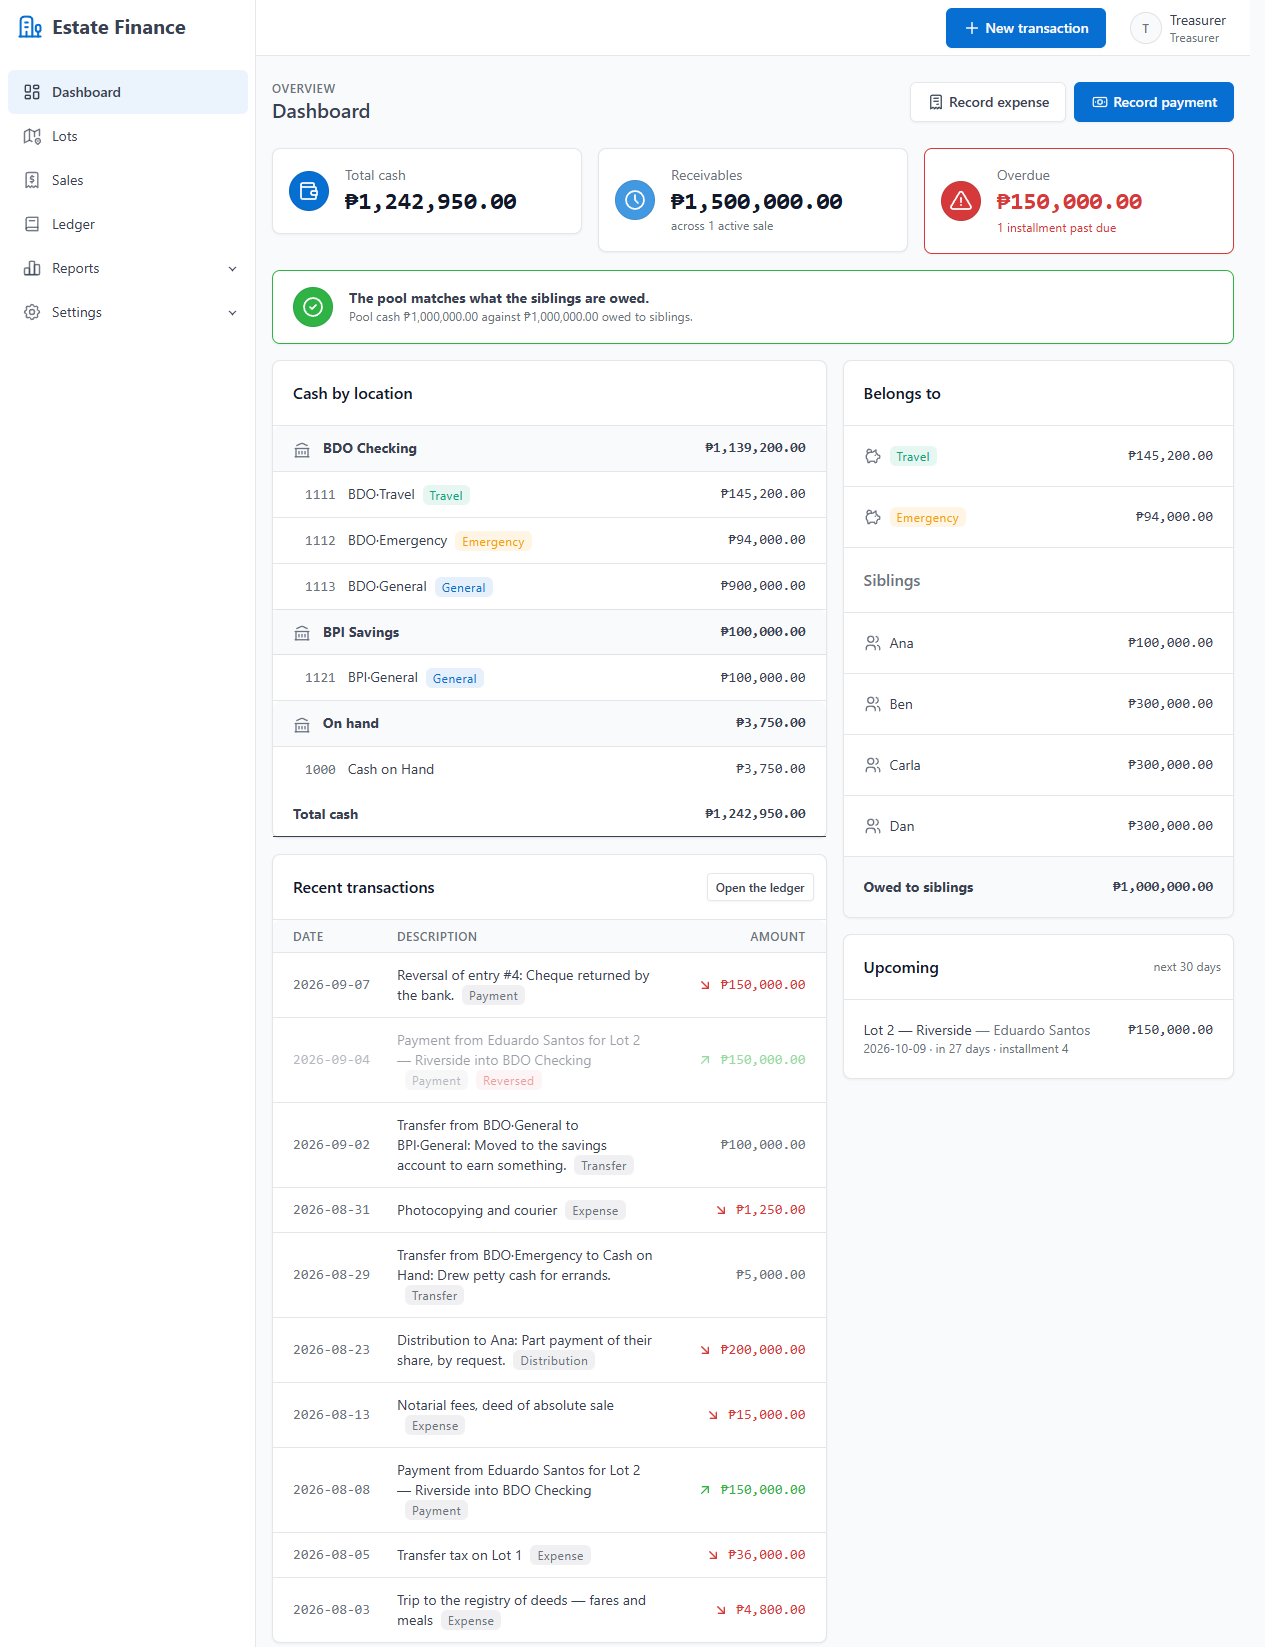Viewport: 1265px width, 1647px height.
Task: Click the red arrow on Photocopying and courier
Action: [x=721, y=1210]
